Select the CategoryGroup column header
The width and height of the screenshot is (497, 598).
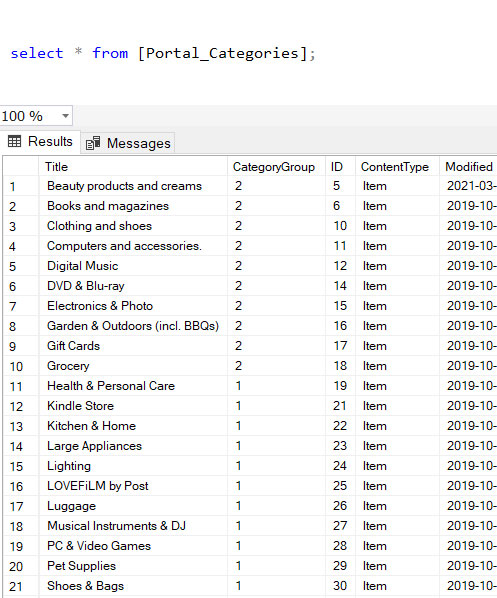tap(277, 167)
